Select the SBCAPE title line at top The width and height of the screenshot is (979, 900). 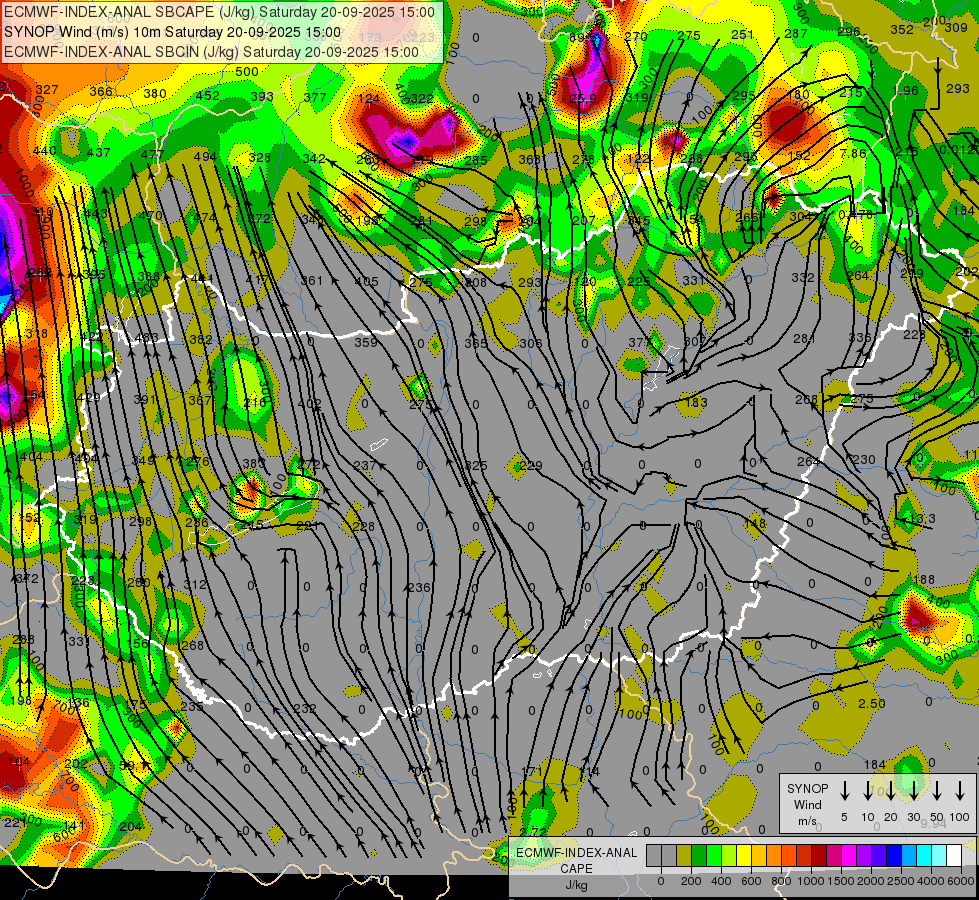click(219, 12)
